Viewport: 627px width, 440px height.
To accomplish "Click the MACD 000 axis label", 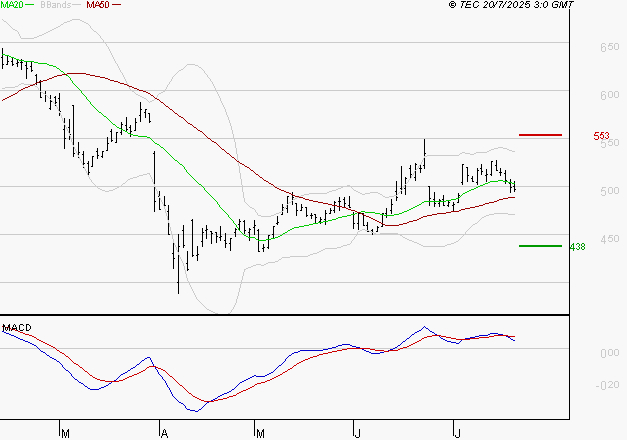I will coord(610,353).
